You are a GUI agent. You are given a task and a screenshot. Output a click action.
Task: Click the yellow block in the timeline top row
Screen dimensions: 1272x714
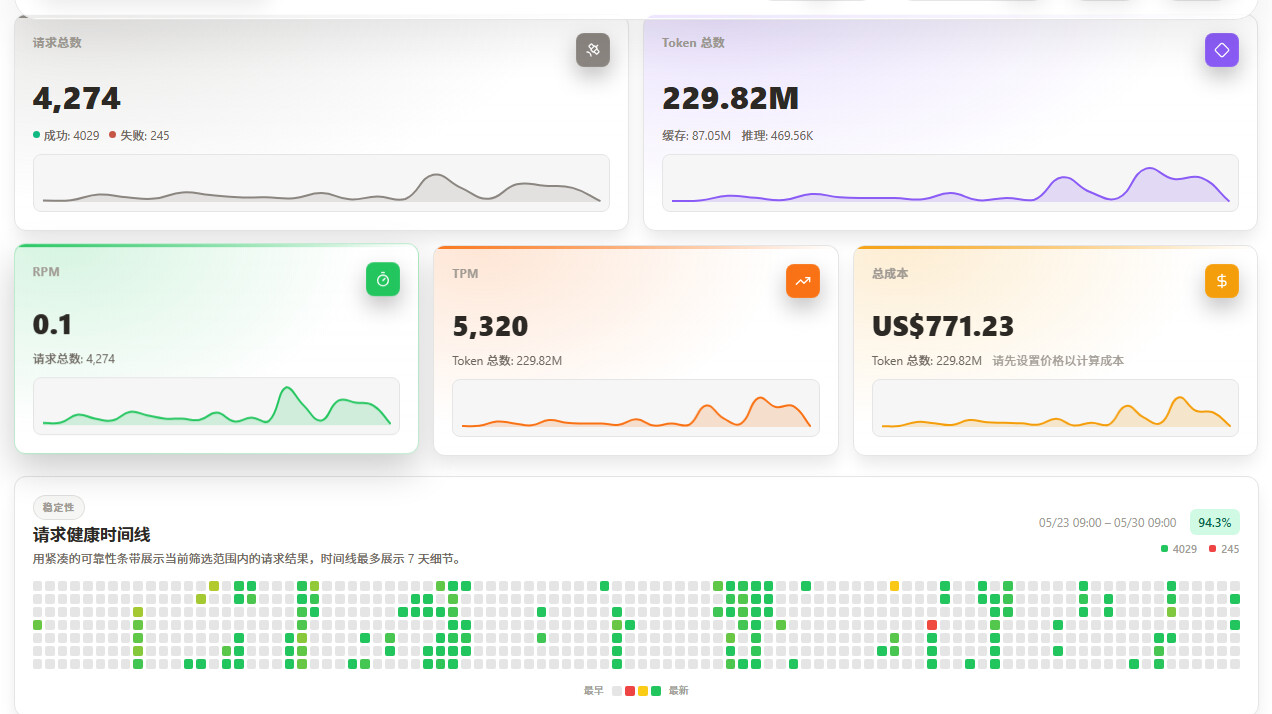894,586
